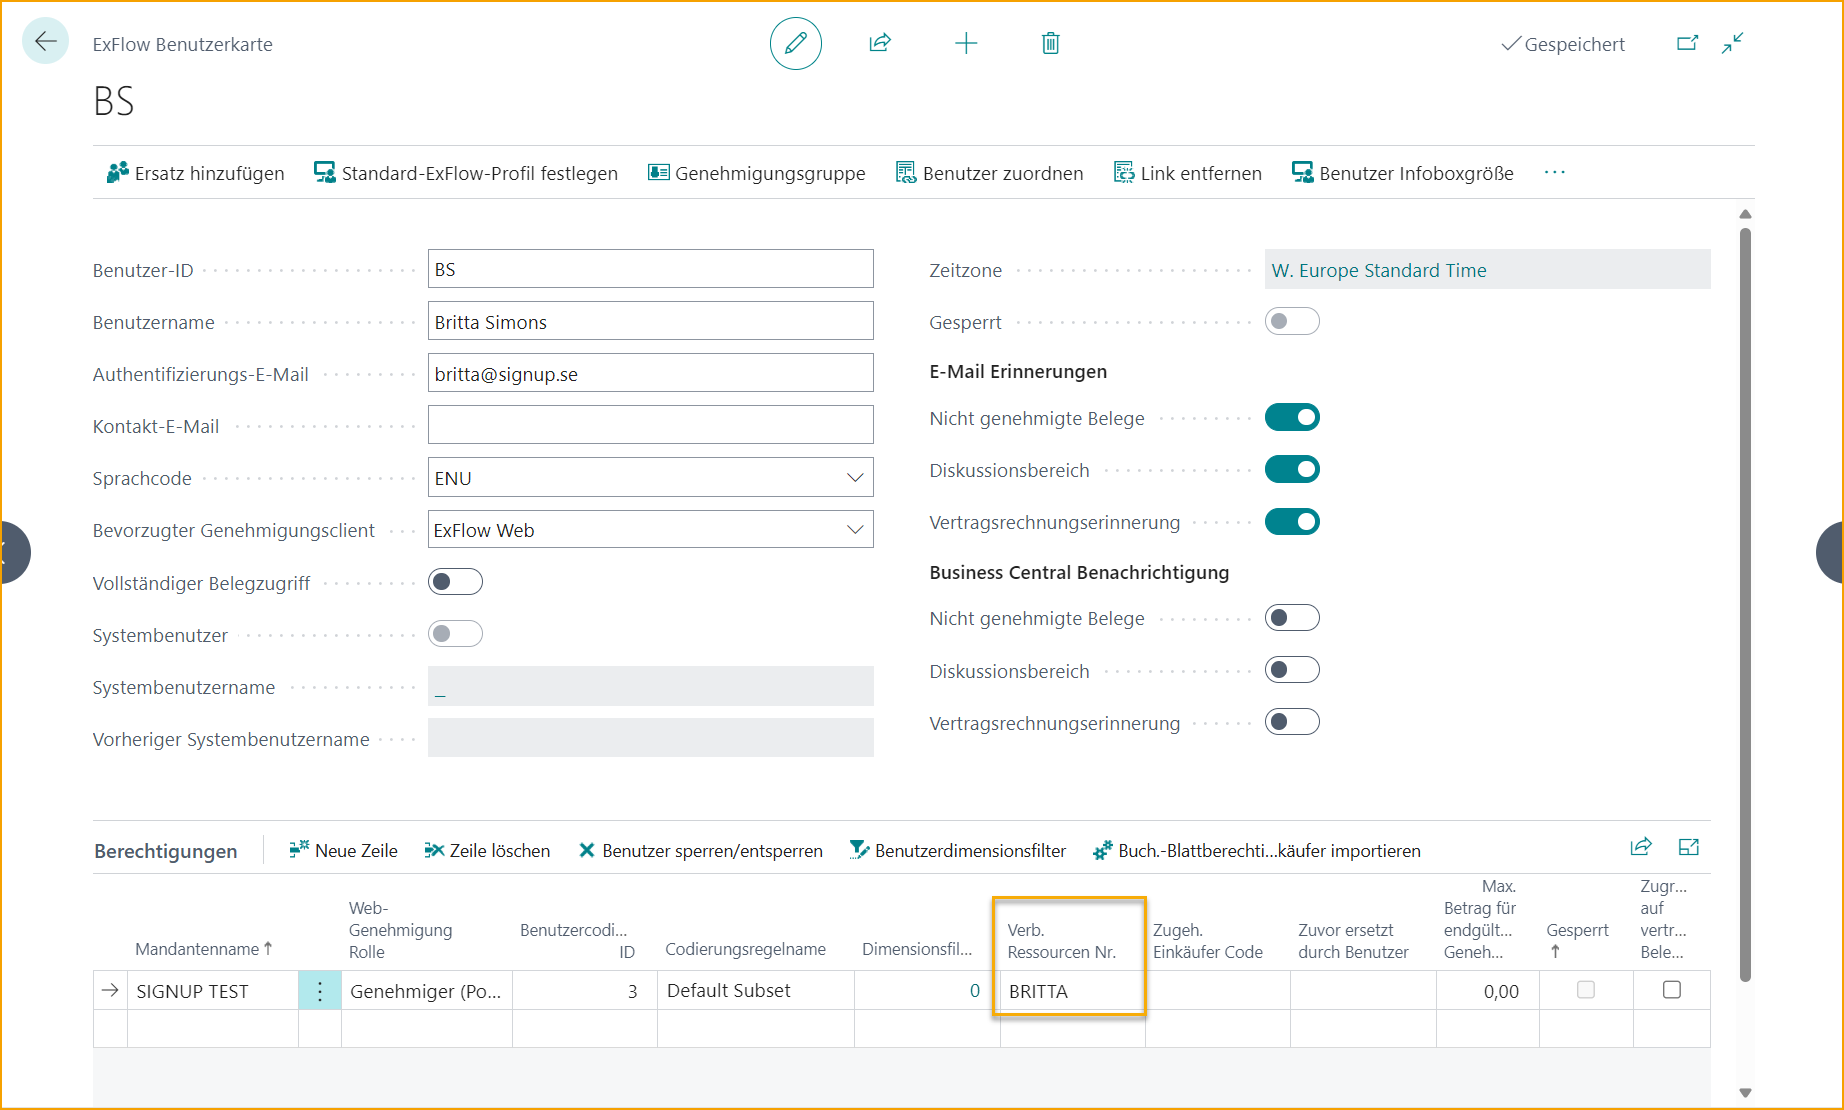
Task: Click Zugeh. Einkäufer Code header
Action: (1207, 941)
